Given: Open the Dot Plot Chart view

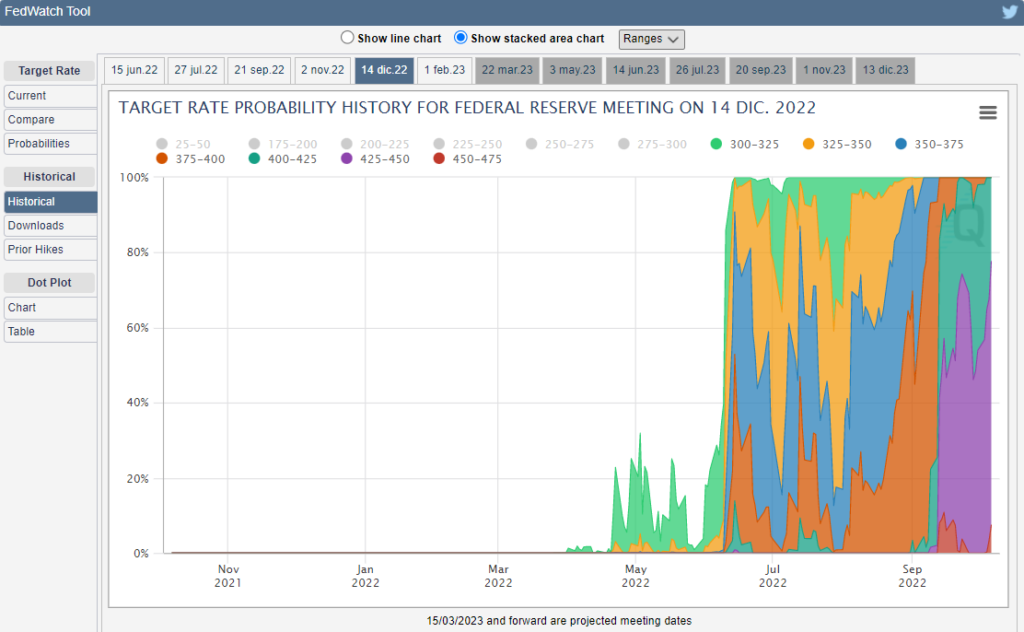Looking at the screenshot, I should (50, 308).
